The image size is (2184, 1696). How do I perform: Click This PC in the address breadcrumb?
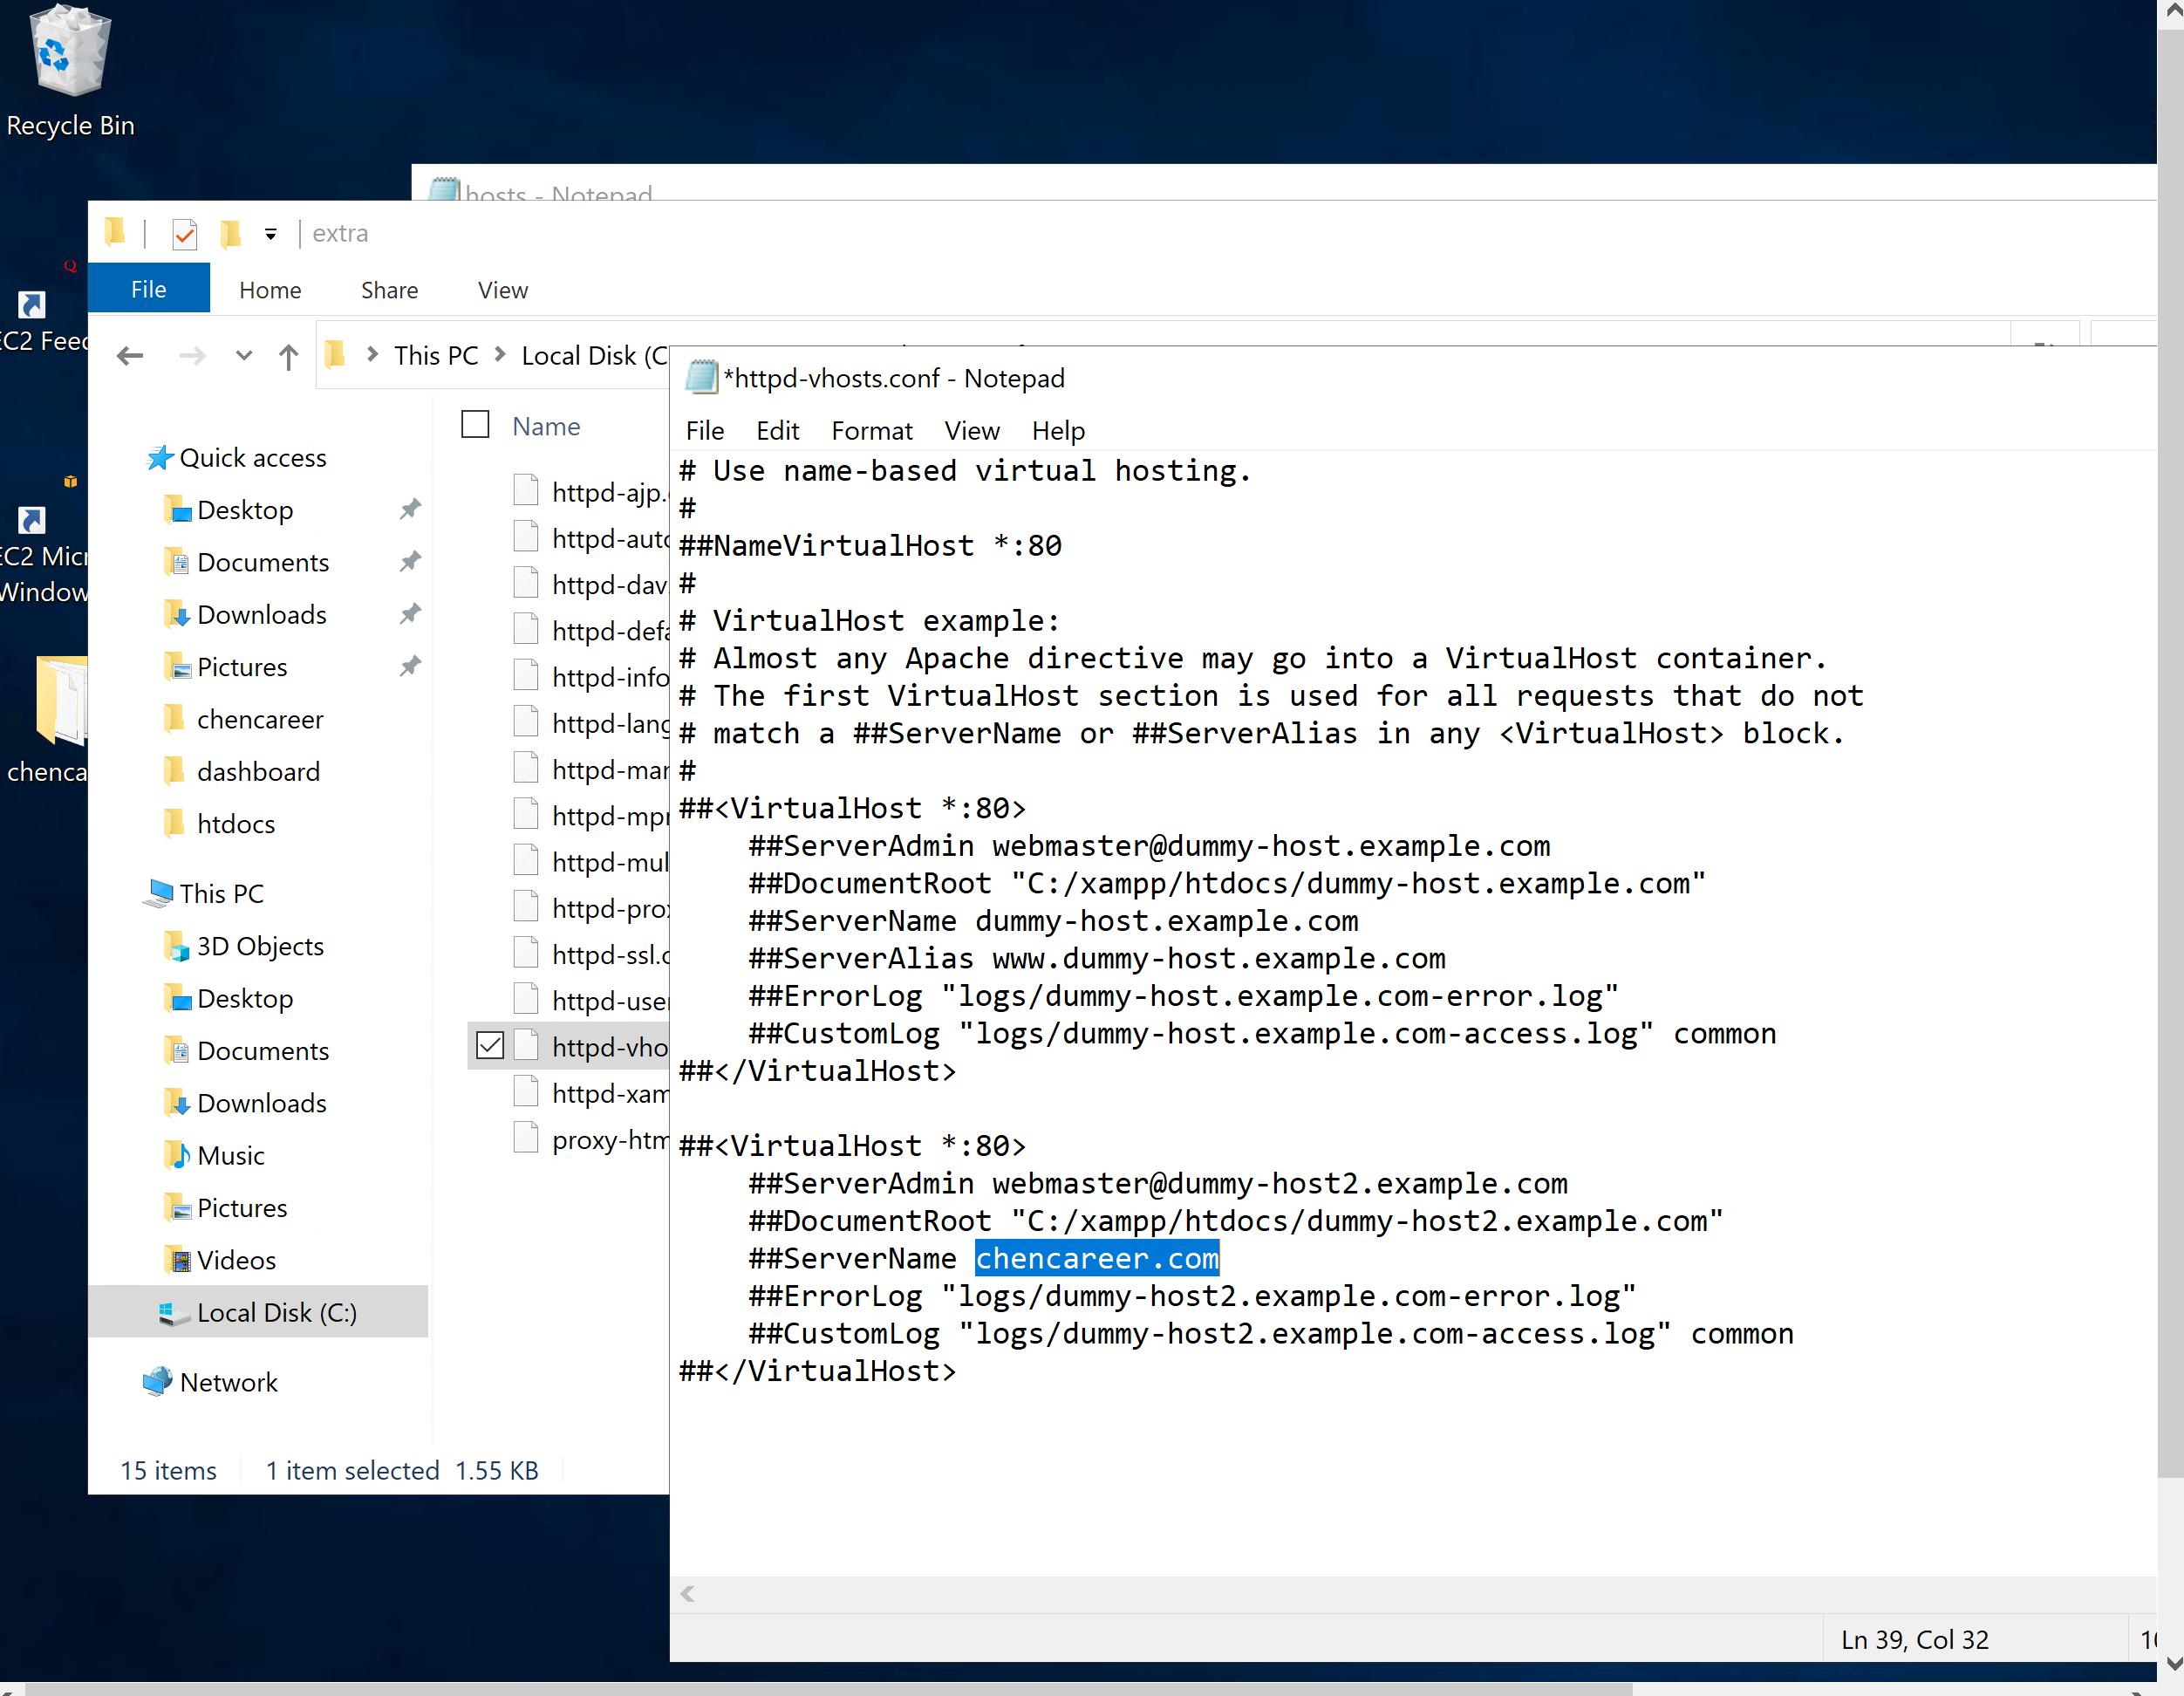click(436, 356)
